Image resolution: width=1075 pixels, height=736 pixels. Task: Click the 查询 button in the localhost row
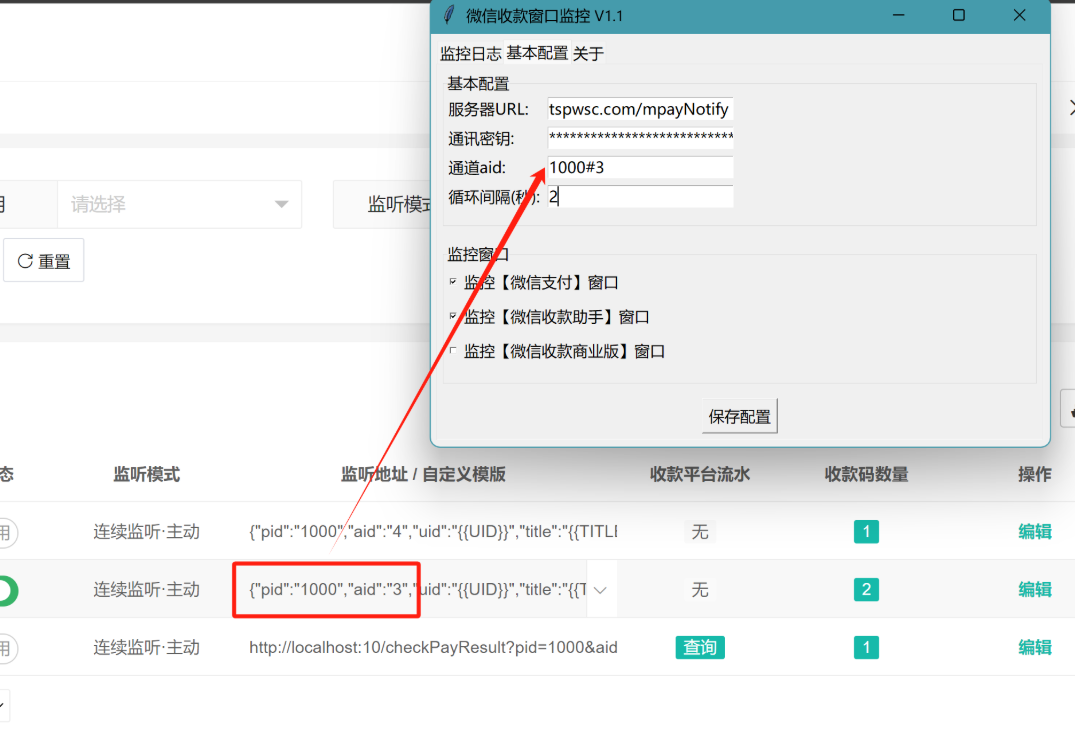coord(700,648)
